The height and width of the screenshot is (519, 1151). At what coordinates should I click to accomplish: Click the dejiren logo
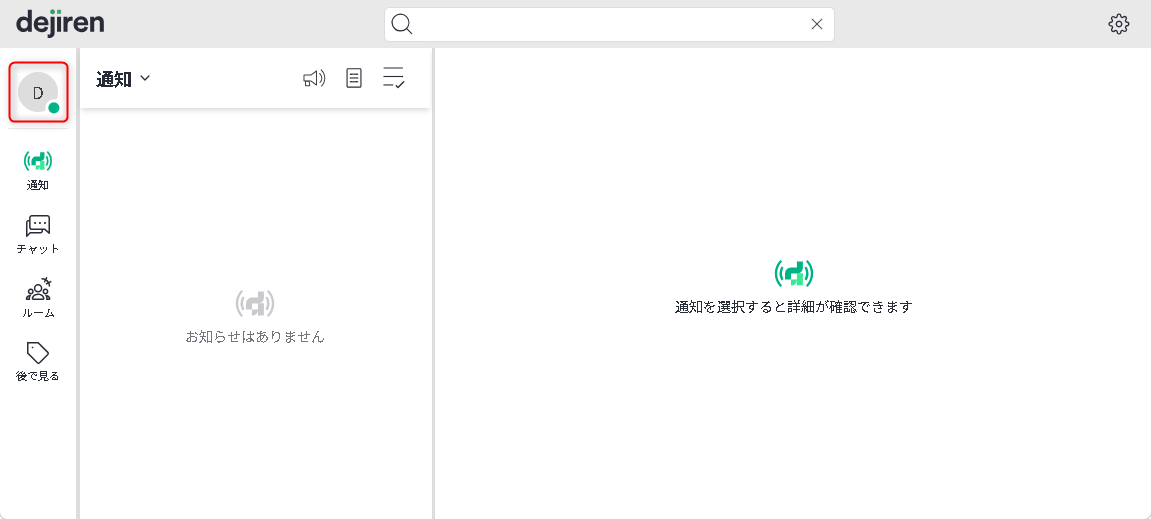point(60,22)
